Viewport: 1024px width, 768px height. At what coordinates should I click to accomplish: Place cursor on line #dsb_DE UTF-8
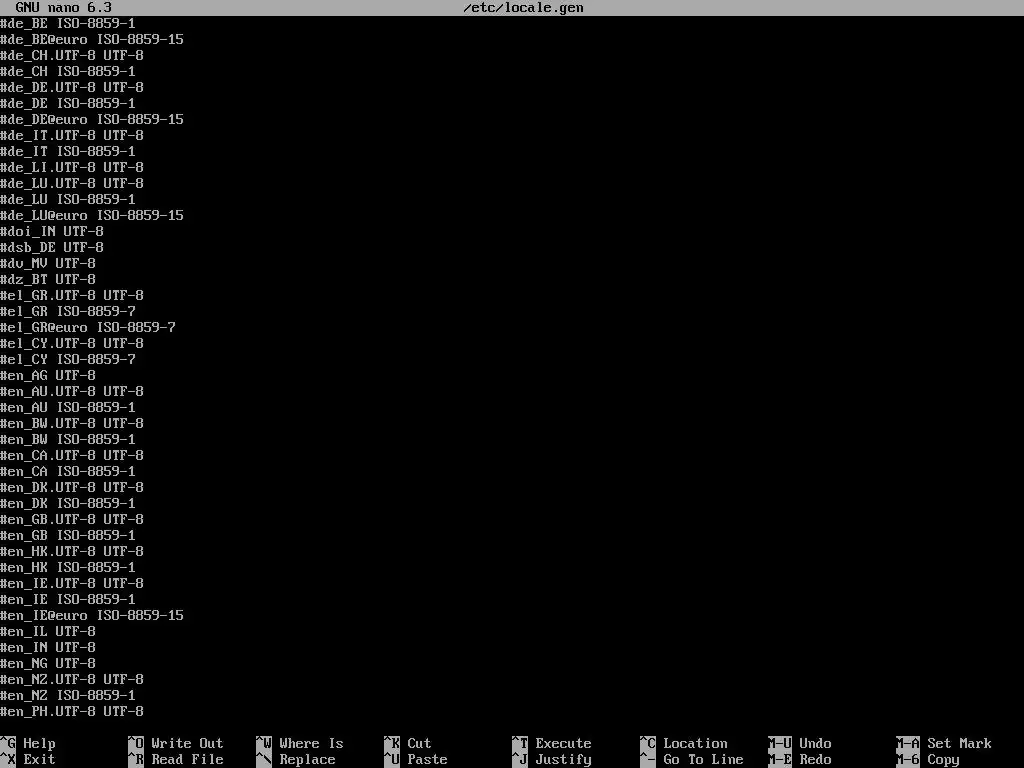pyautogui.click(x=52, y=247)
